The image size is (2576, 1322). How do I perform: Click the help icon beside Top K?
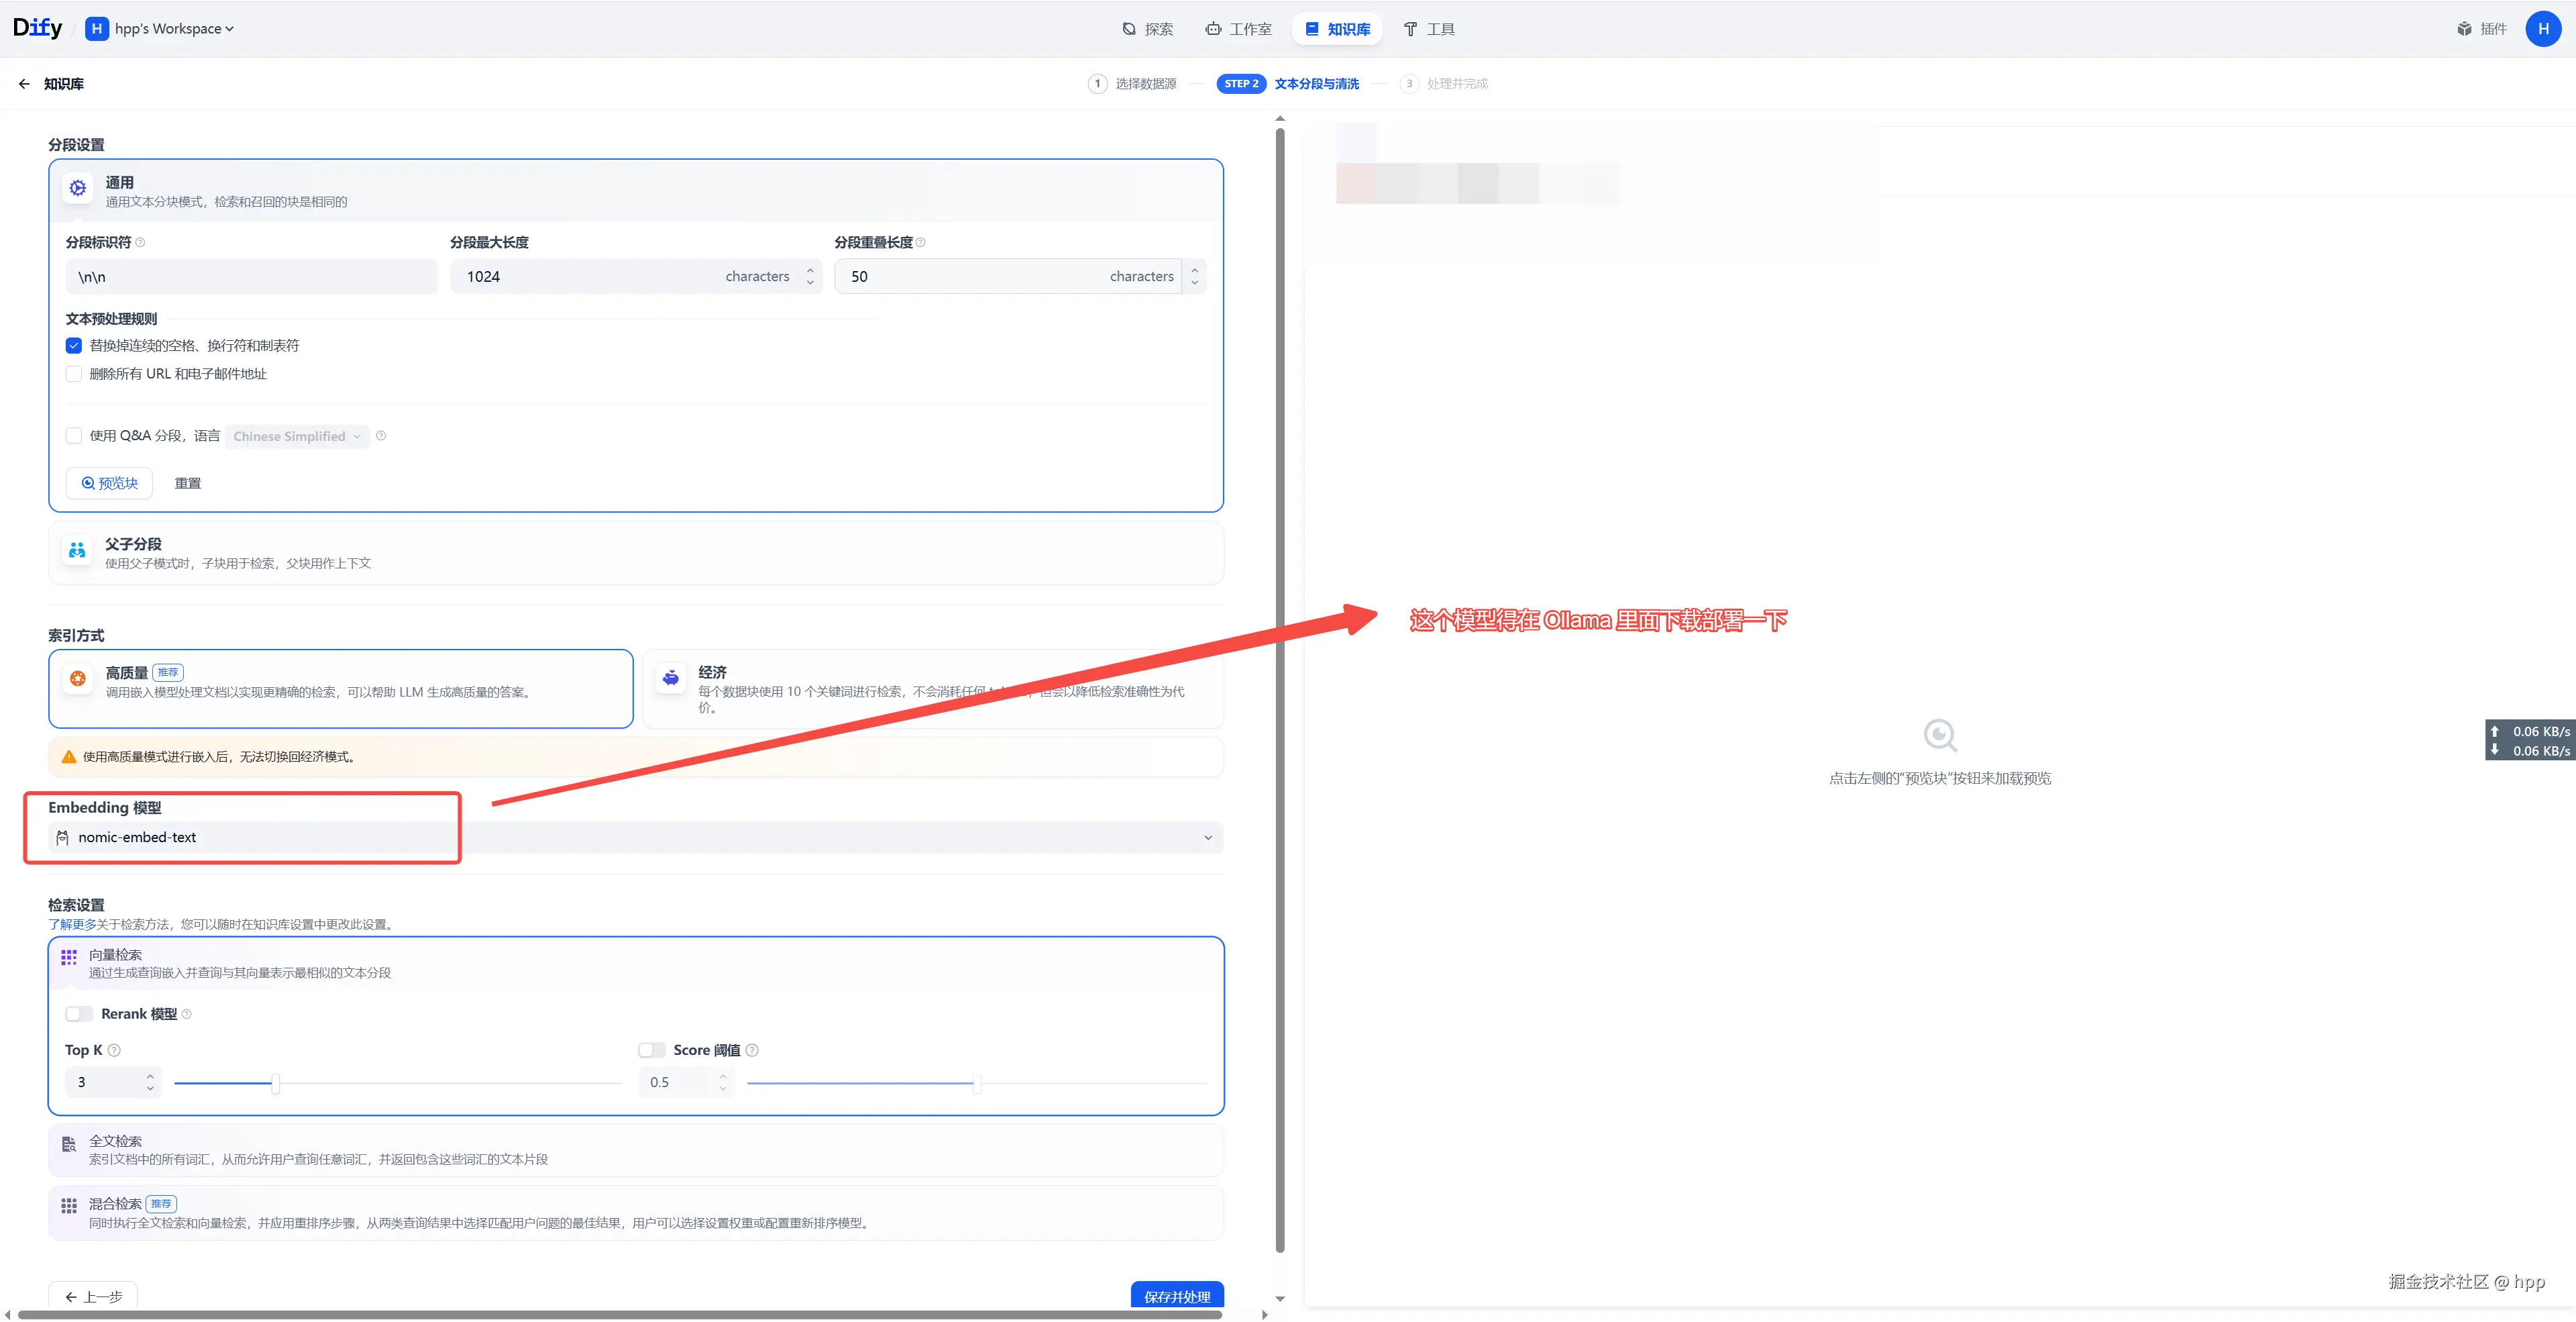tap(114, 1050)
